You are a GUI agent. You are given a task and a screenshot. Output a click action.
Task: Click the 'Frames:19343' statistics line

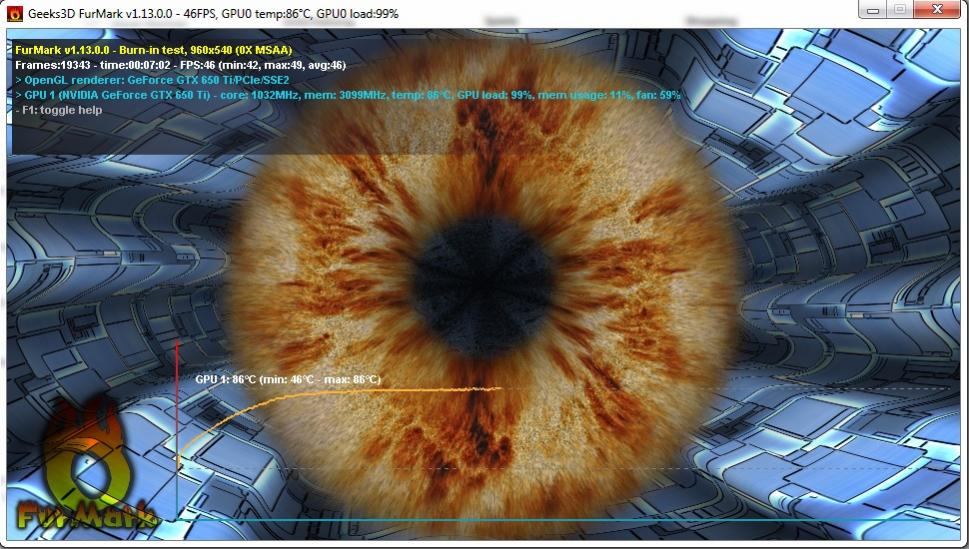(x=180, y=65)
